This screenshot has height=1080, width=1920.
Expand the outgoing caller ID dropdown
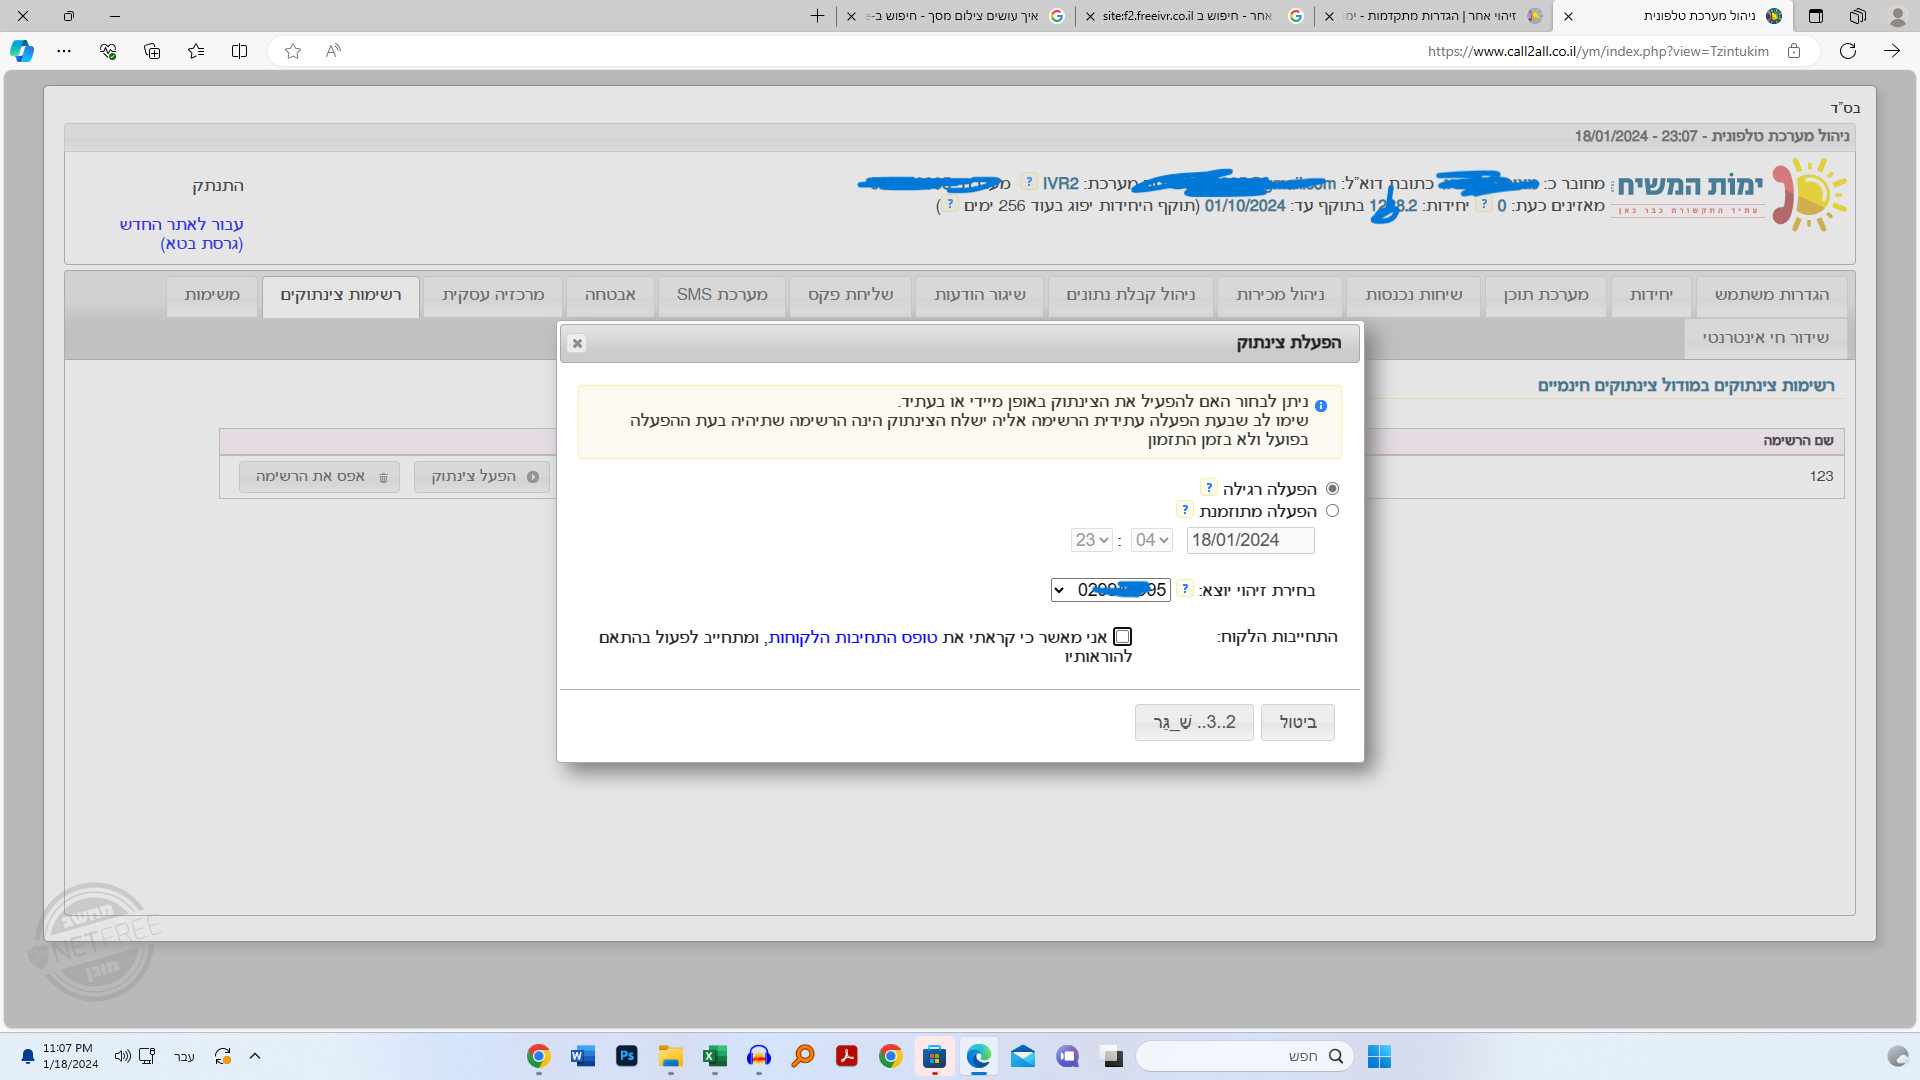coord(1110,590)
